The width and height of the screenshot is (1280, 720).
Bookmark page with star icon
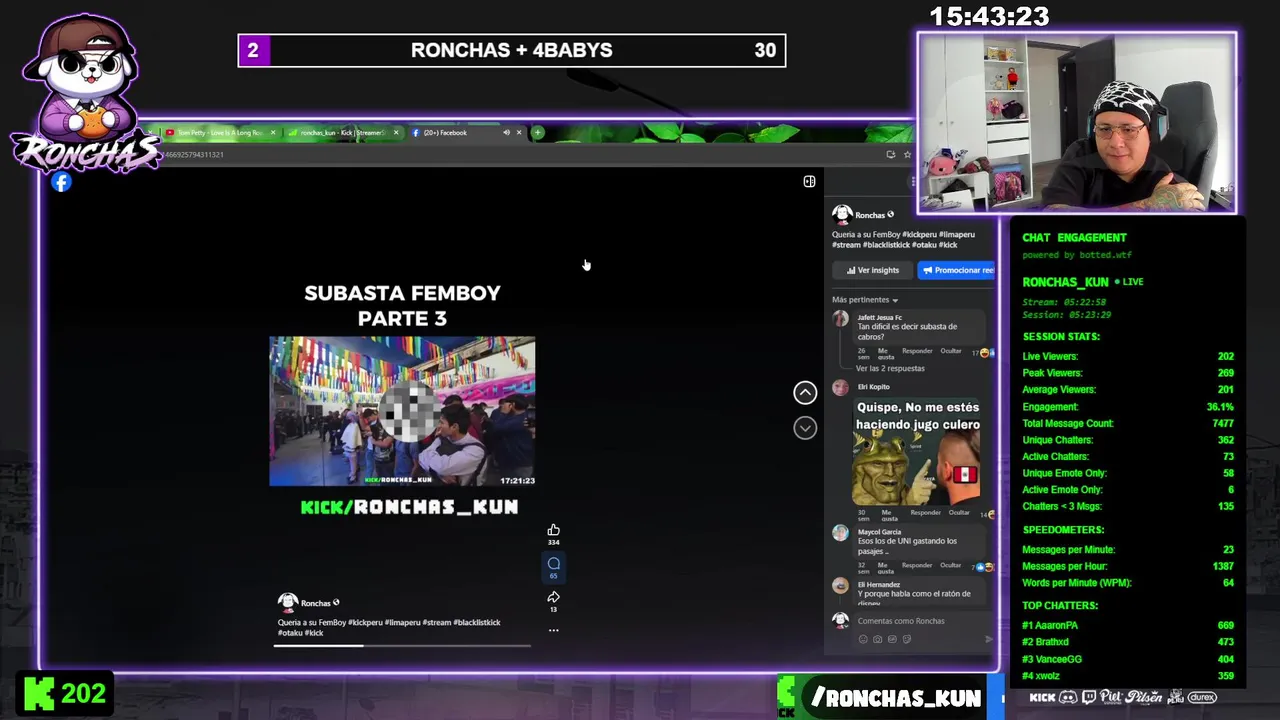(907, 154)
